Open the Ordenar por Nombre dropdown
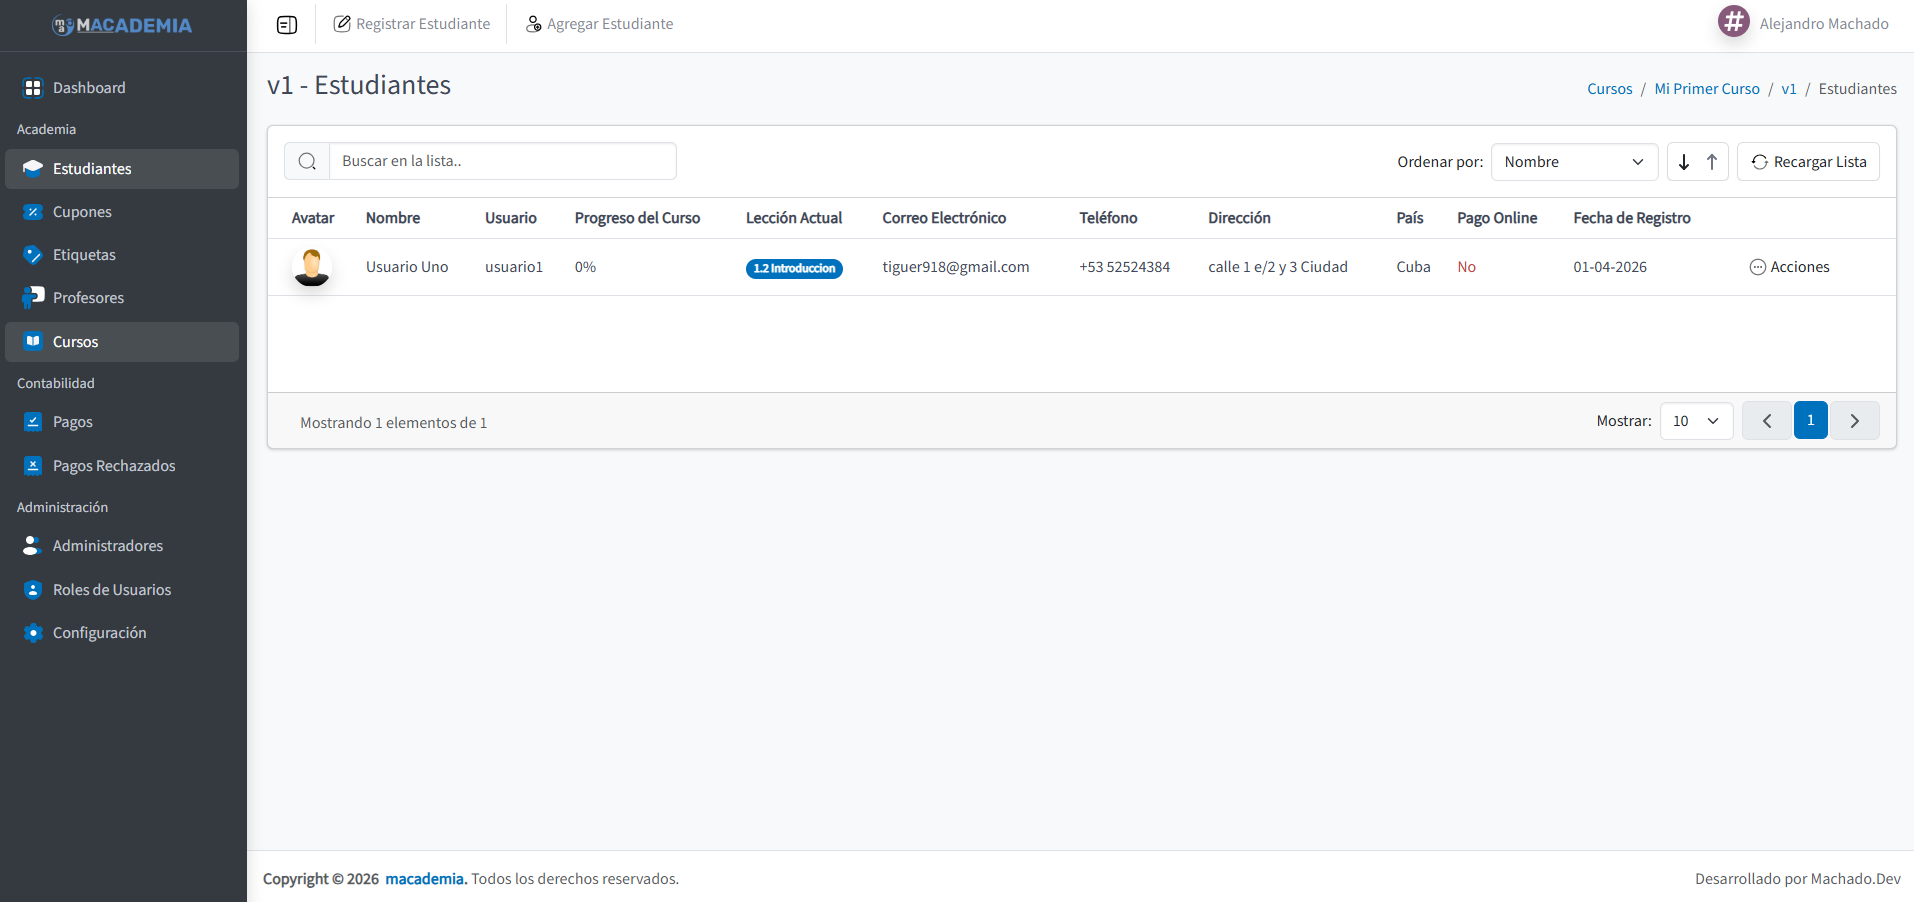 tap(1573, 161)
